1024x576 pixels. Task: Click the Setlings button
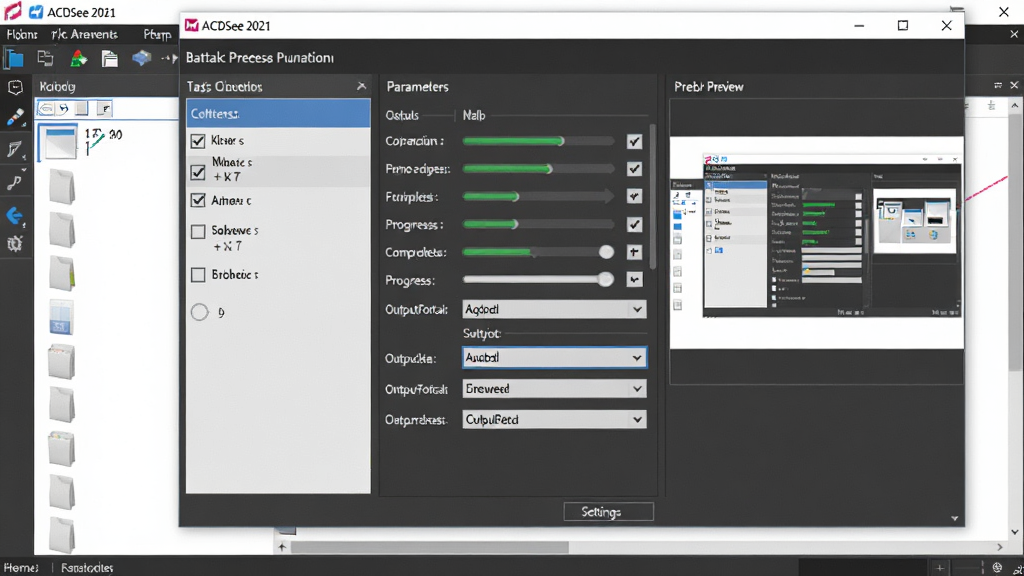[x=608, y=512]
